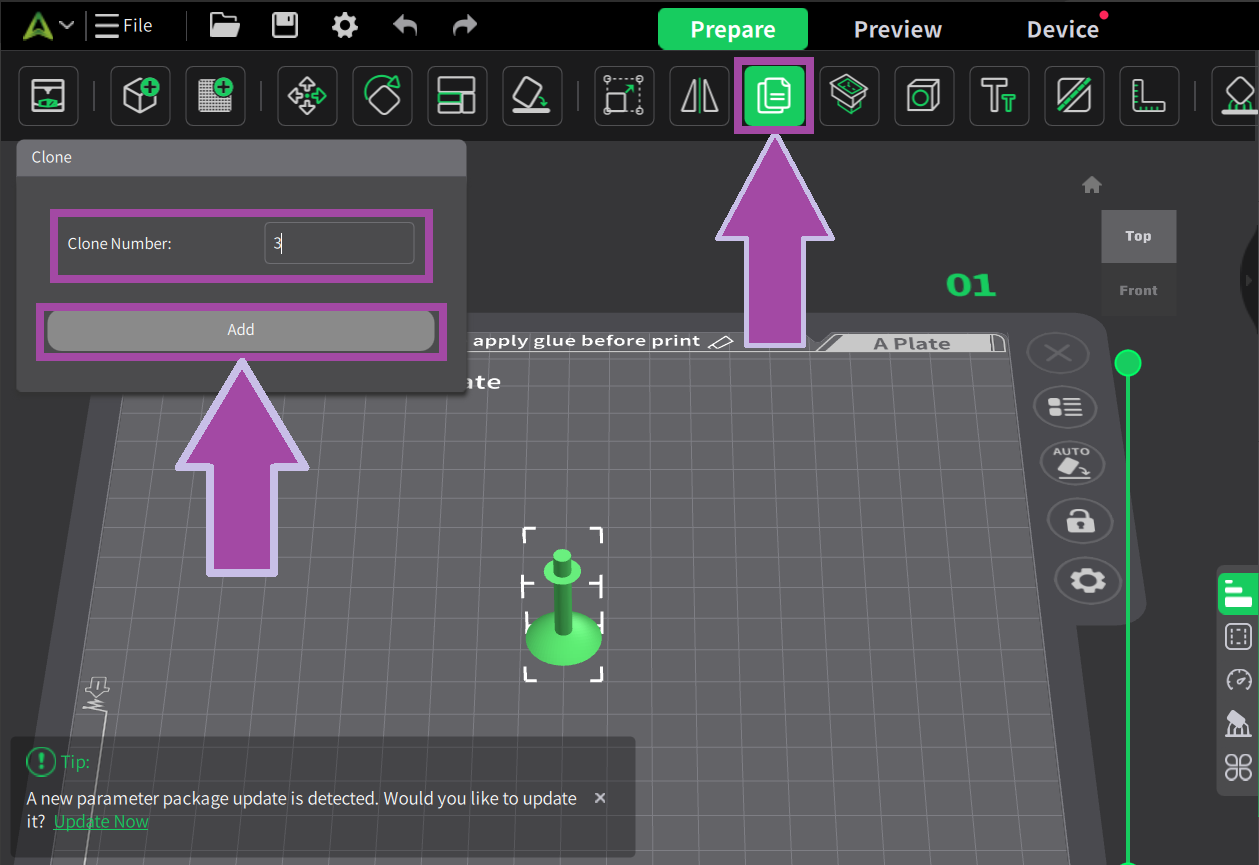Open the Text emboss tool
The width and height of the screenshot is (1259, 865).
pos(999,96)
